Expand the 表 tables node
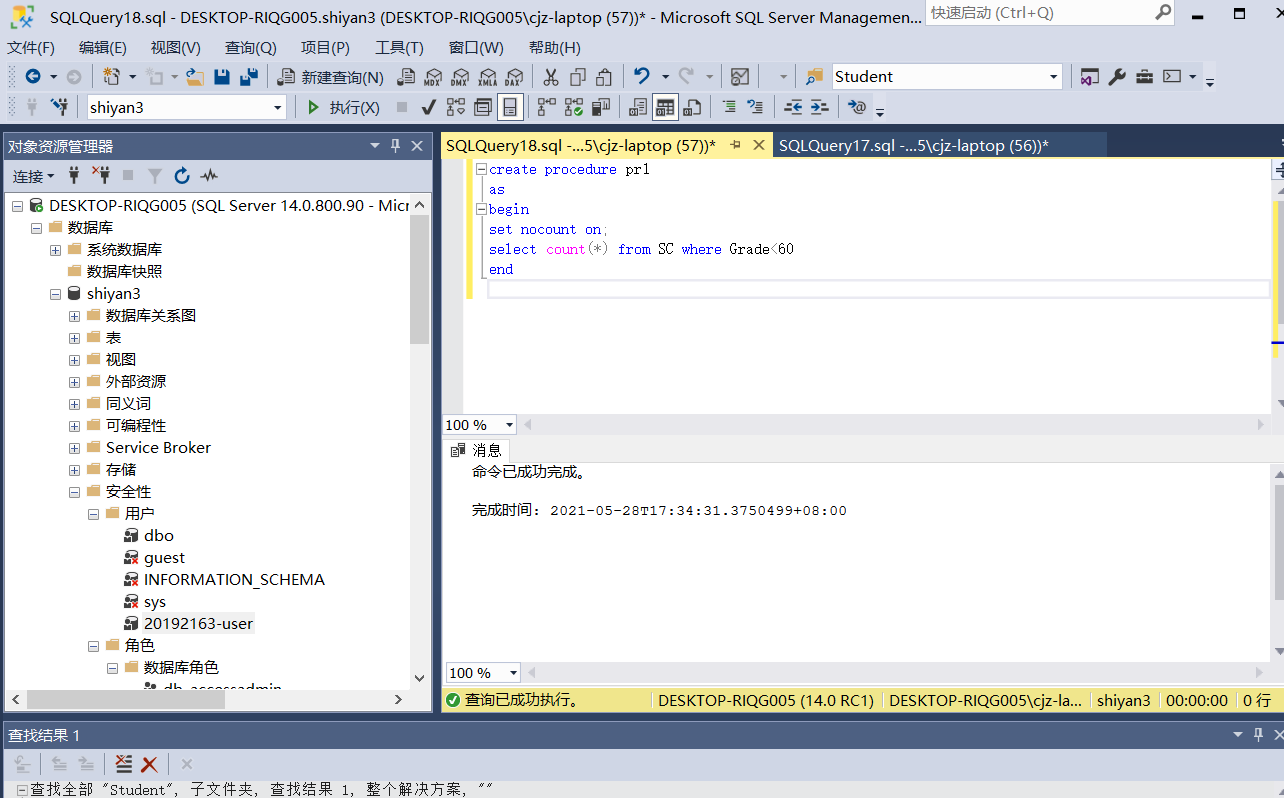The height and width of the screenshot is (798, 1284). pos(74,338)
